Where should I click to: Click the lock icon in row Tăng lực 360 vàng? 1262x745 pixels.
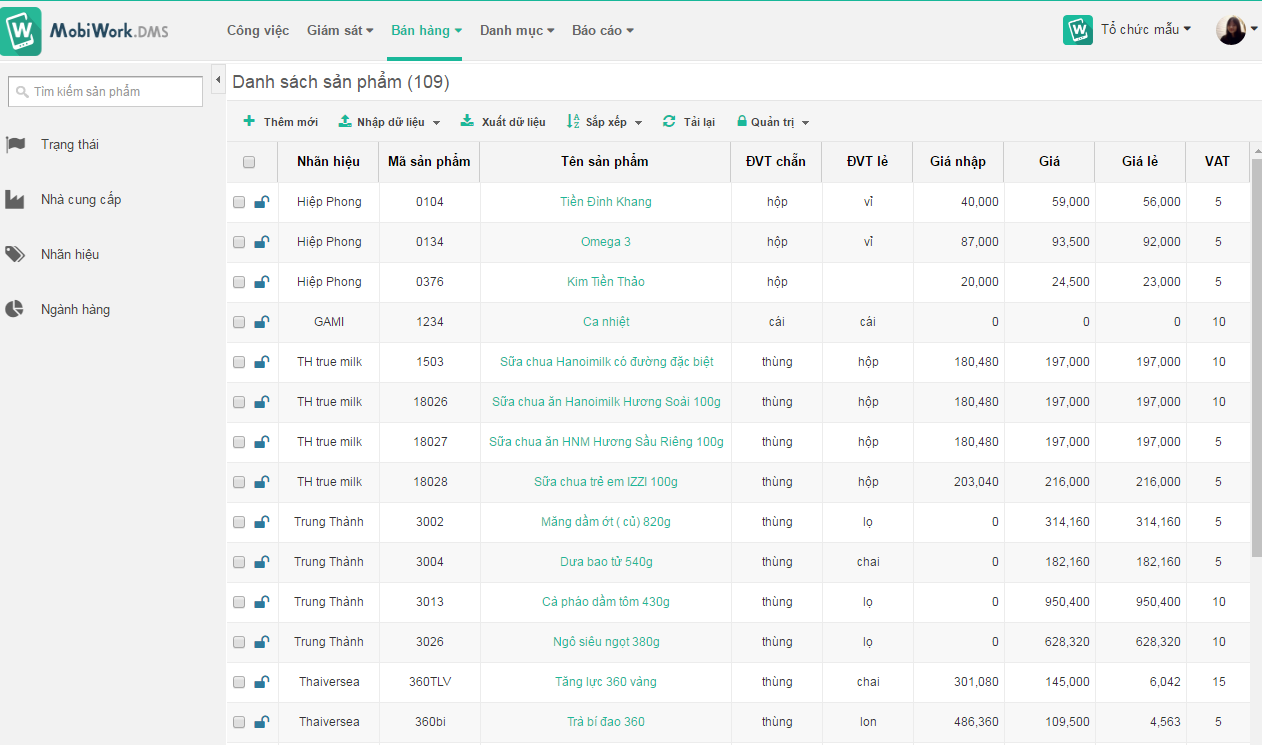(261, 682)
